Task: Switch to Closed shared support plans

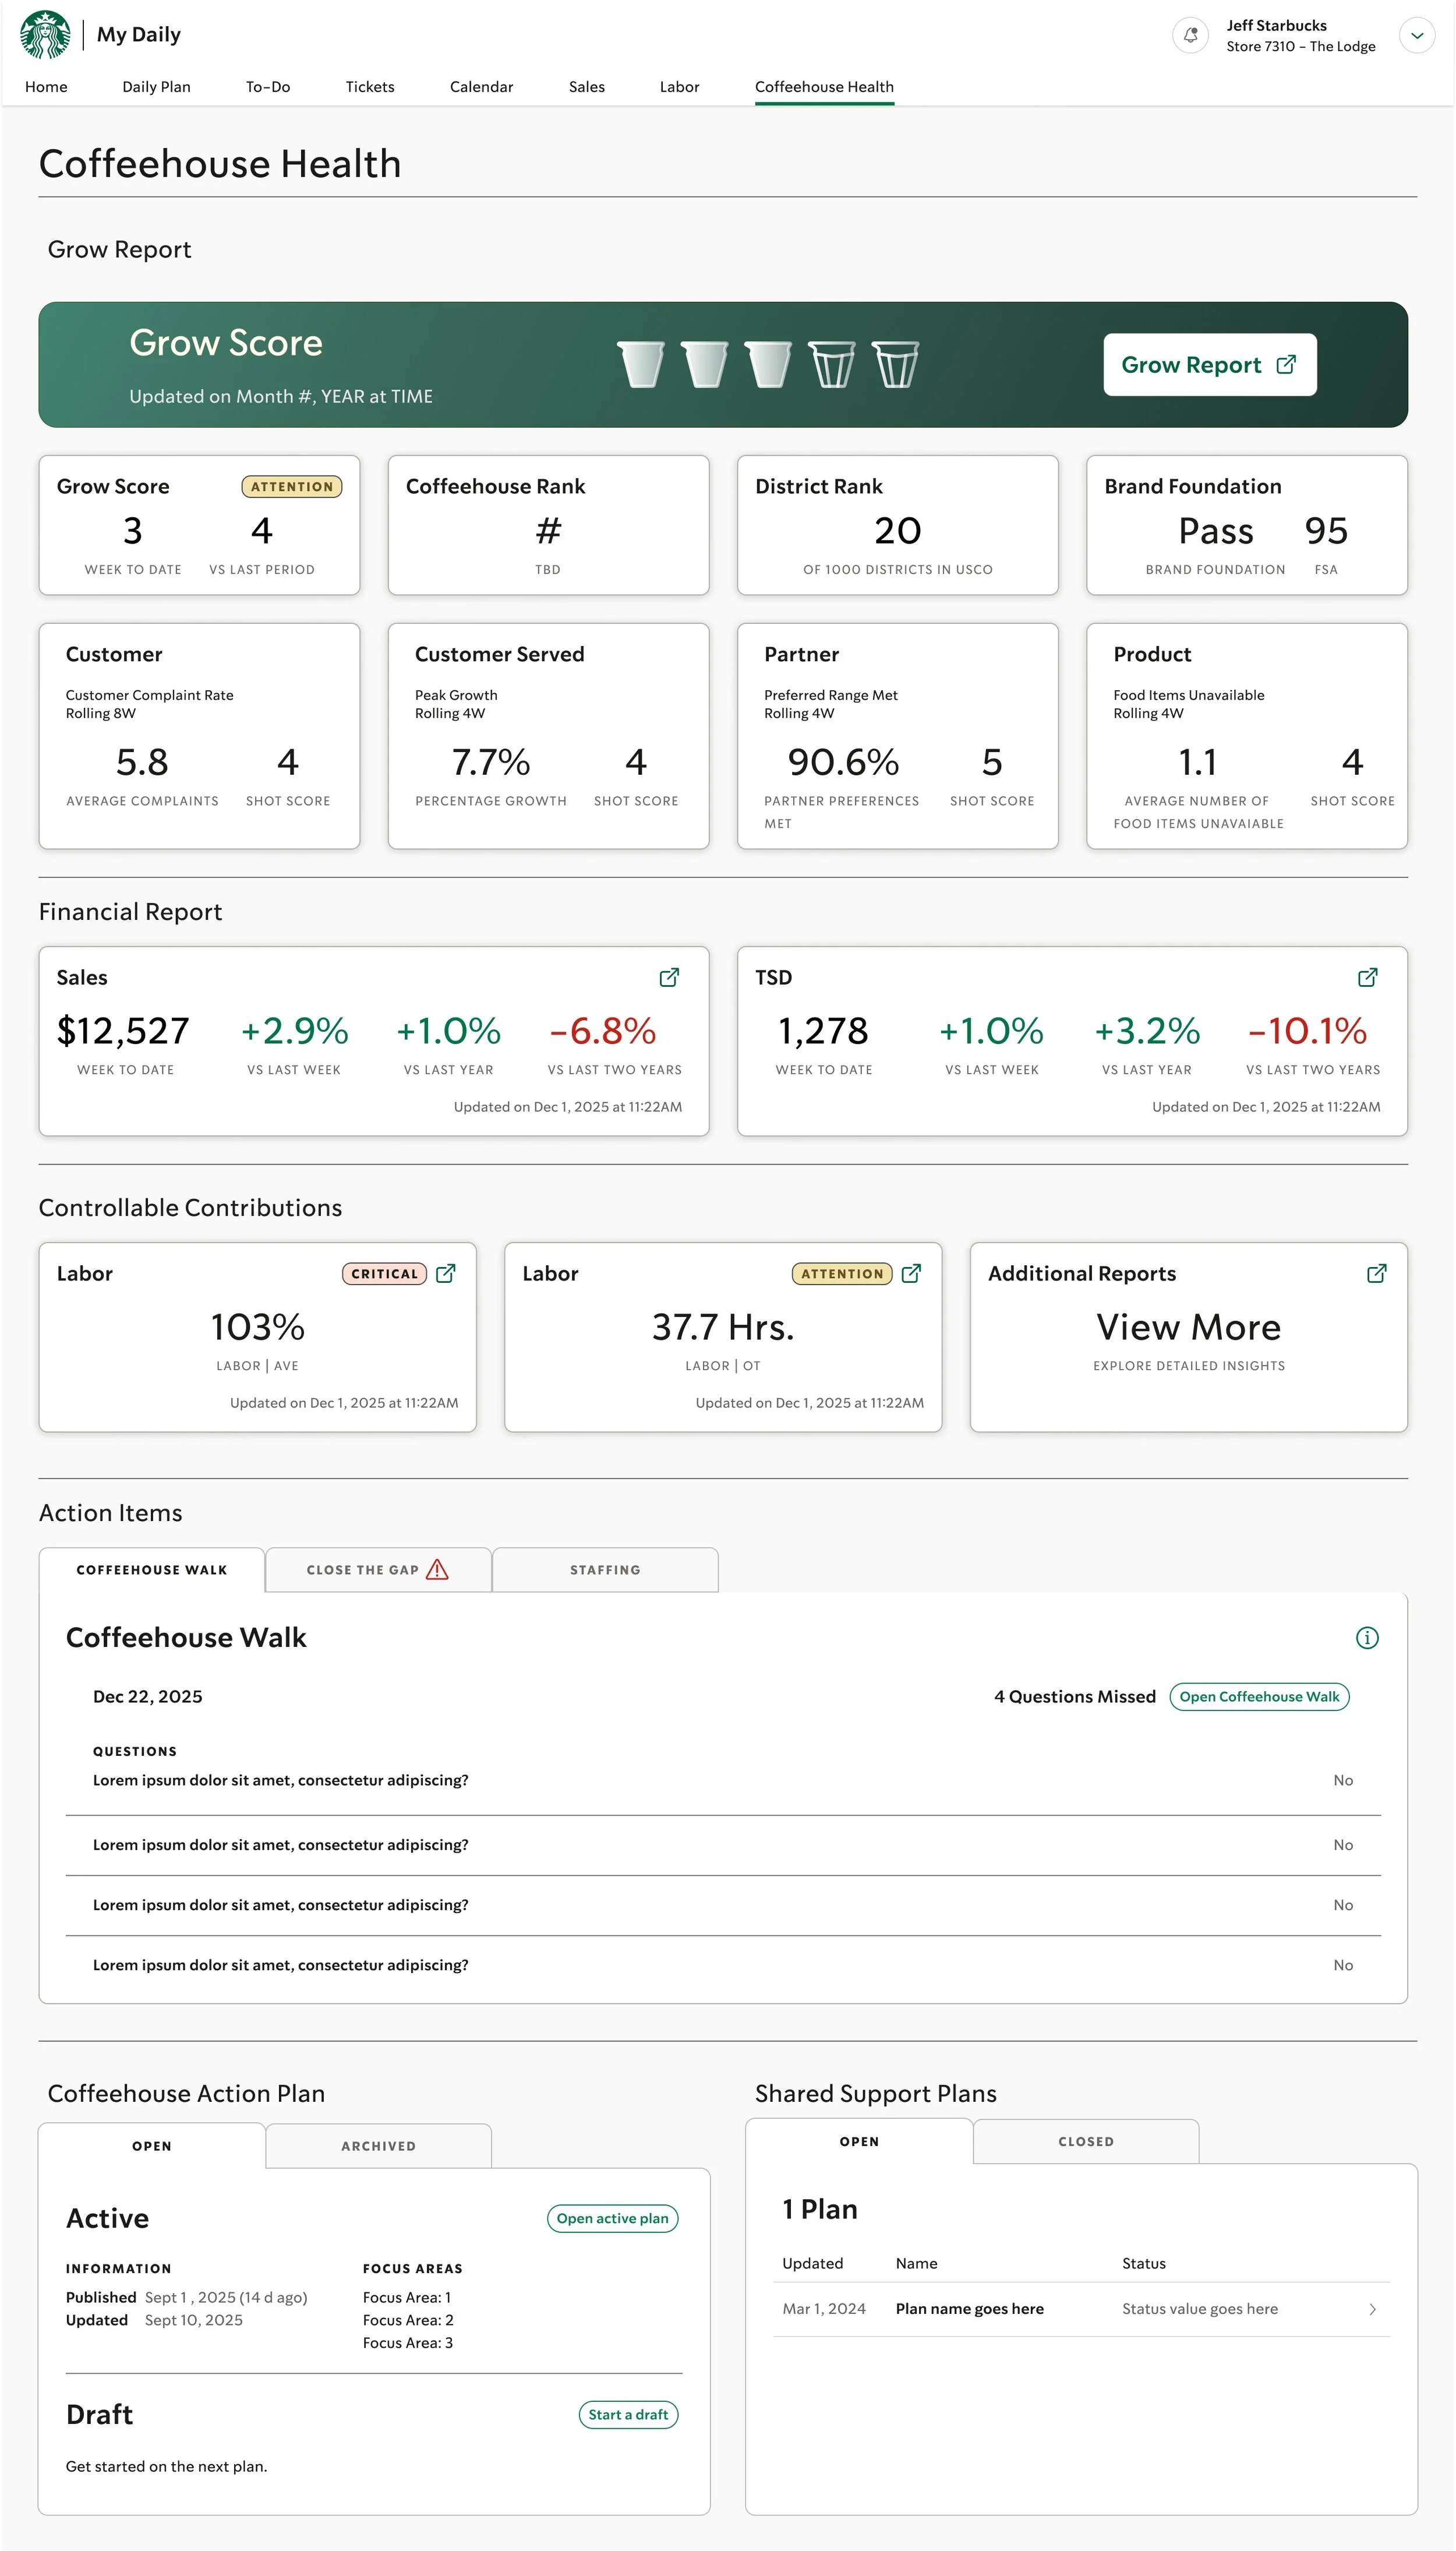Action: (x=1085, y=2141)
